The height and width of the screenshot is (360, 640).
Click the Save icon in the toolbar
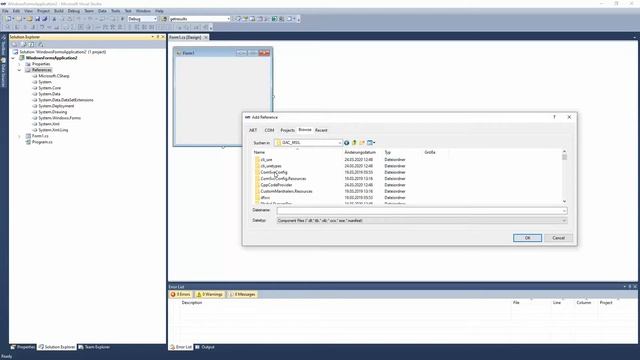coord(37,19)
